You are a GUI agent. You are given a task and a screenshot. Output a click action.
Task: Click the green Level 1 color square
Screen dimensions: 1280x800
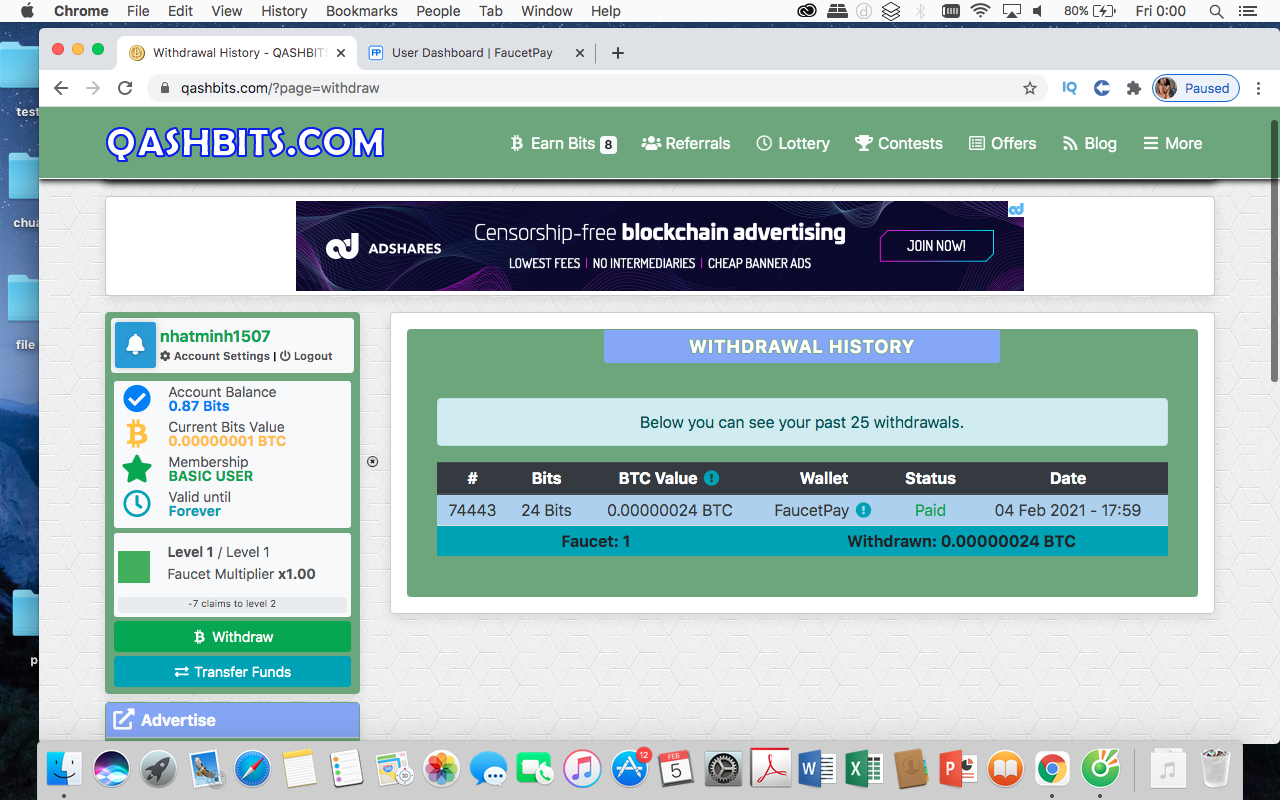[x=134, y=566]
